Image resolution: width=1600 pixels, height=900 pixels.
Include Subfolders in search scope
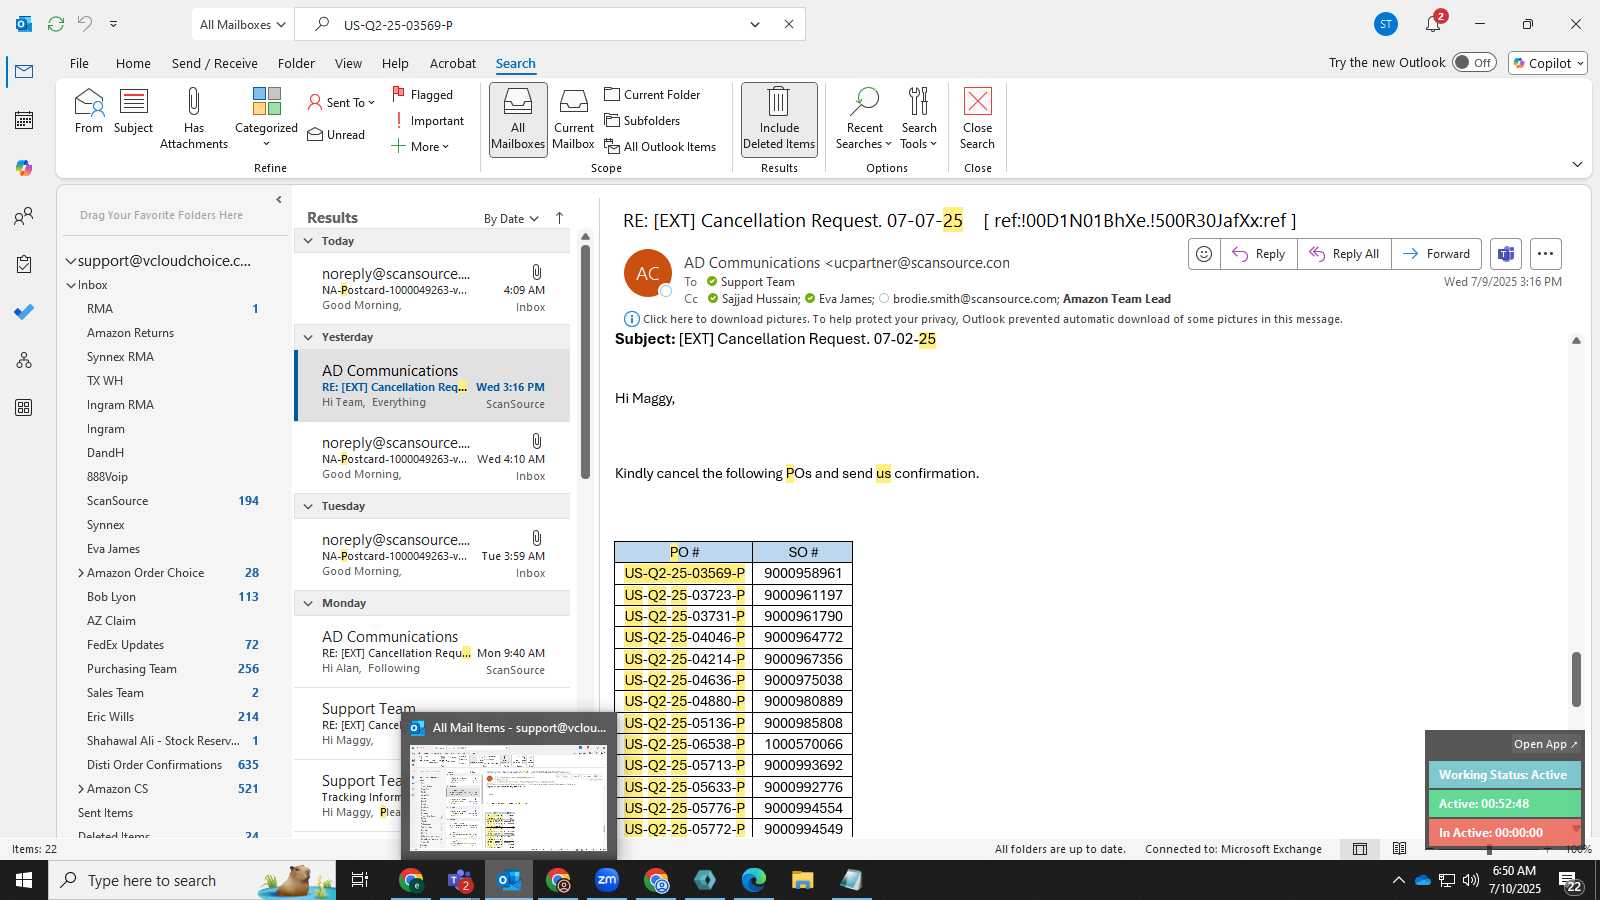pyautogui.click(x=642, y=120)
